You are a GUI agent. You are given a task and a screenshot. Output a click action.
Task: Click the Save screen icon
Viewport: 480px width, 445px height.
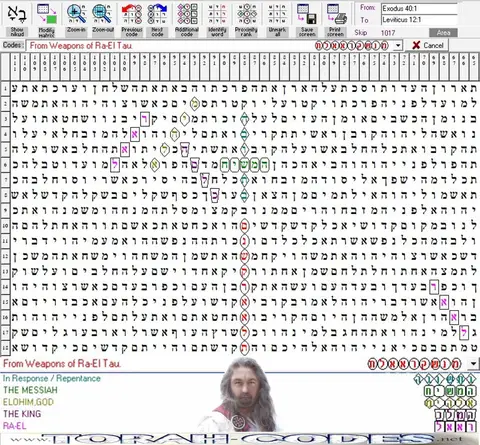[307, 14]
